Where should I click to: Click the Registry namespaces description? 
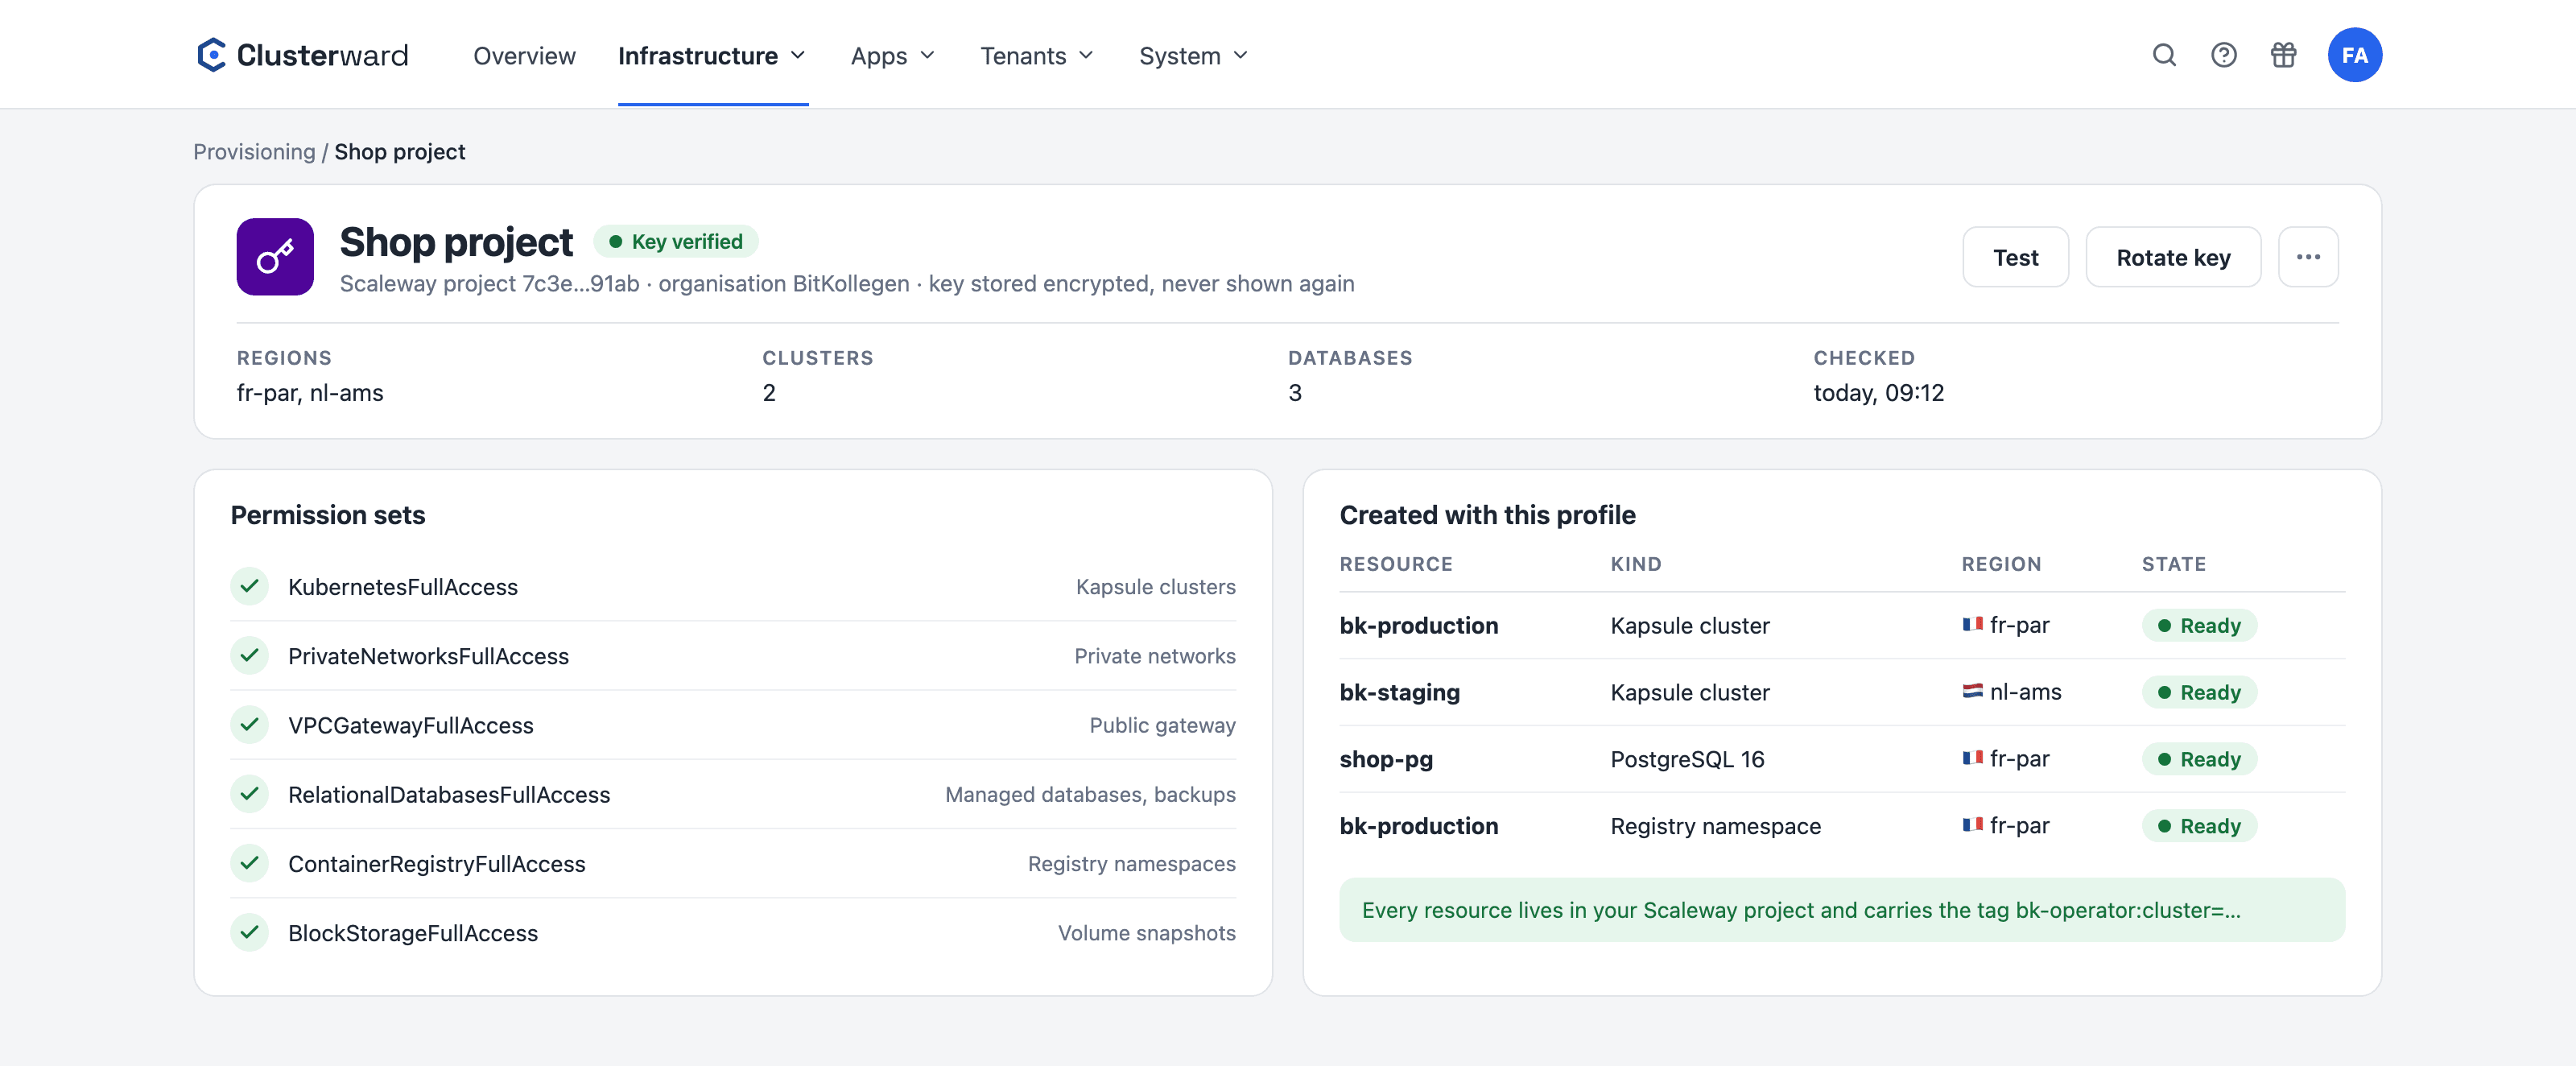click(1132, 864)
